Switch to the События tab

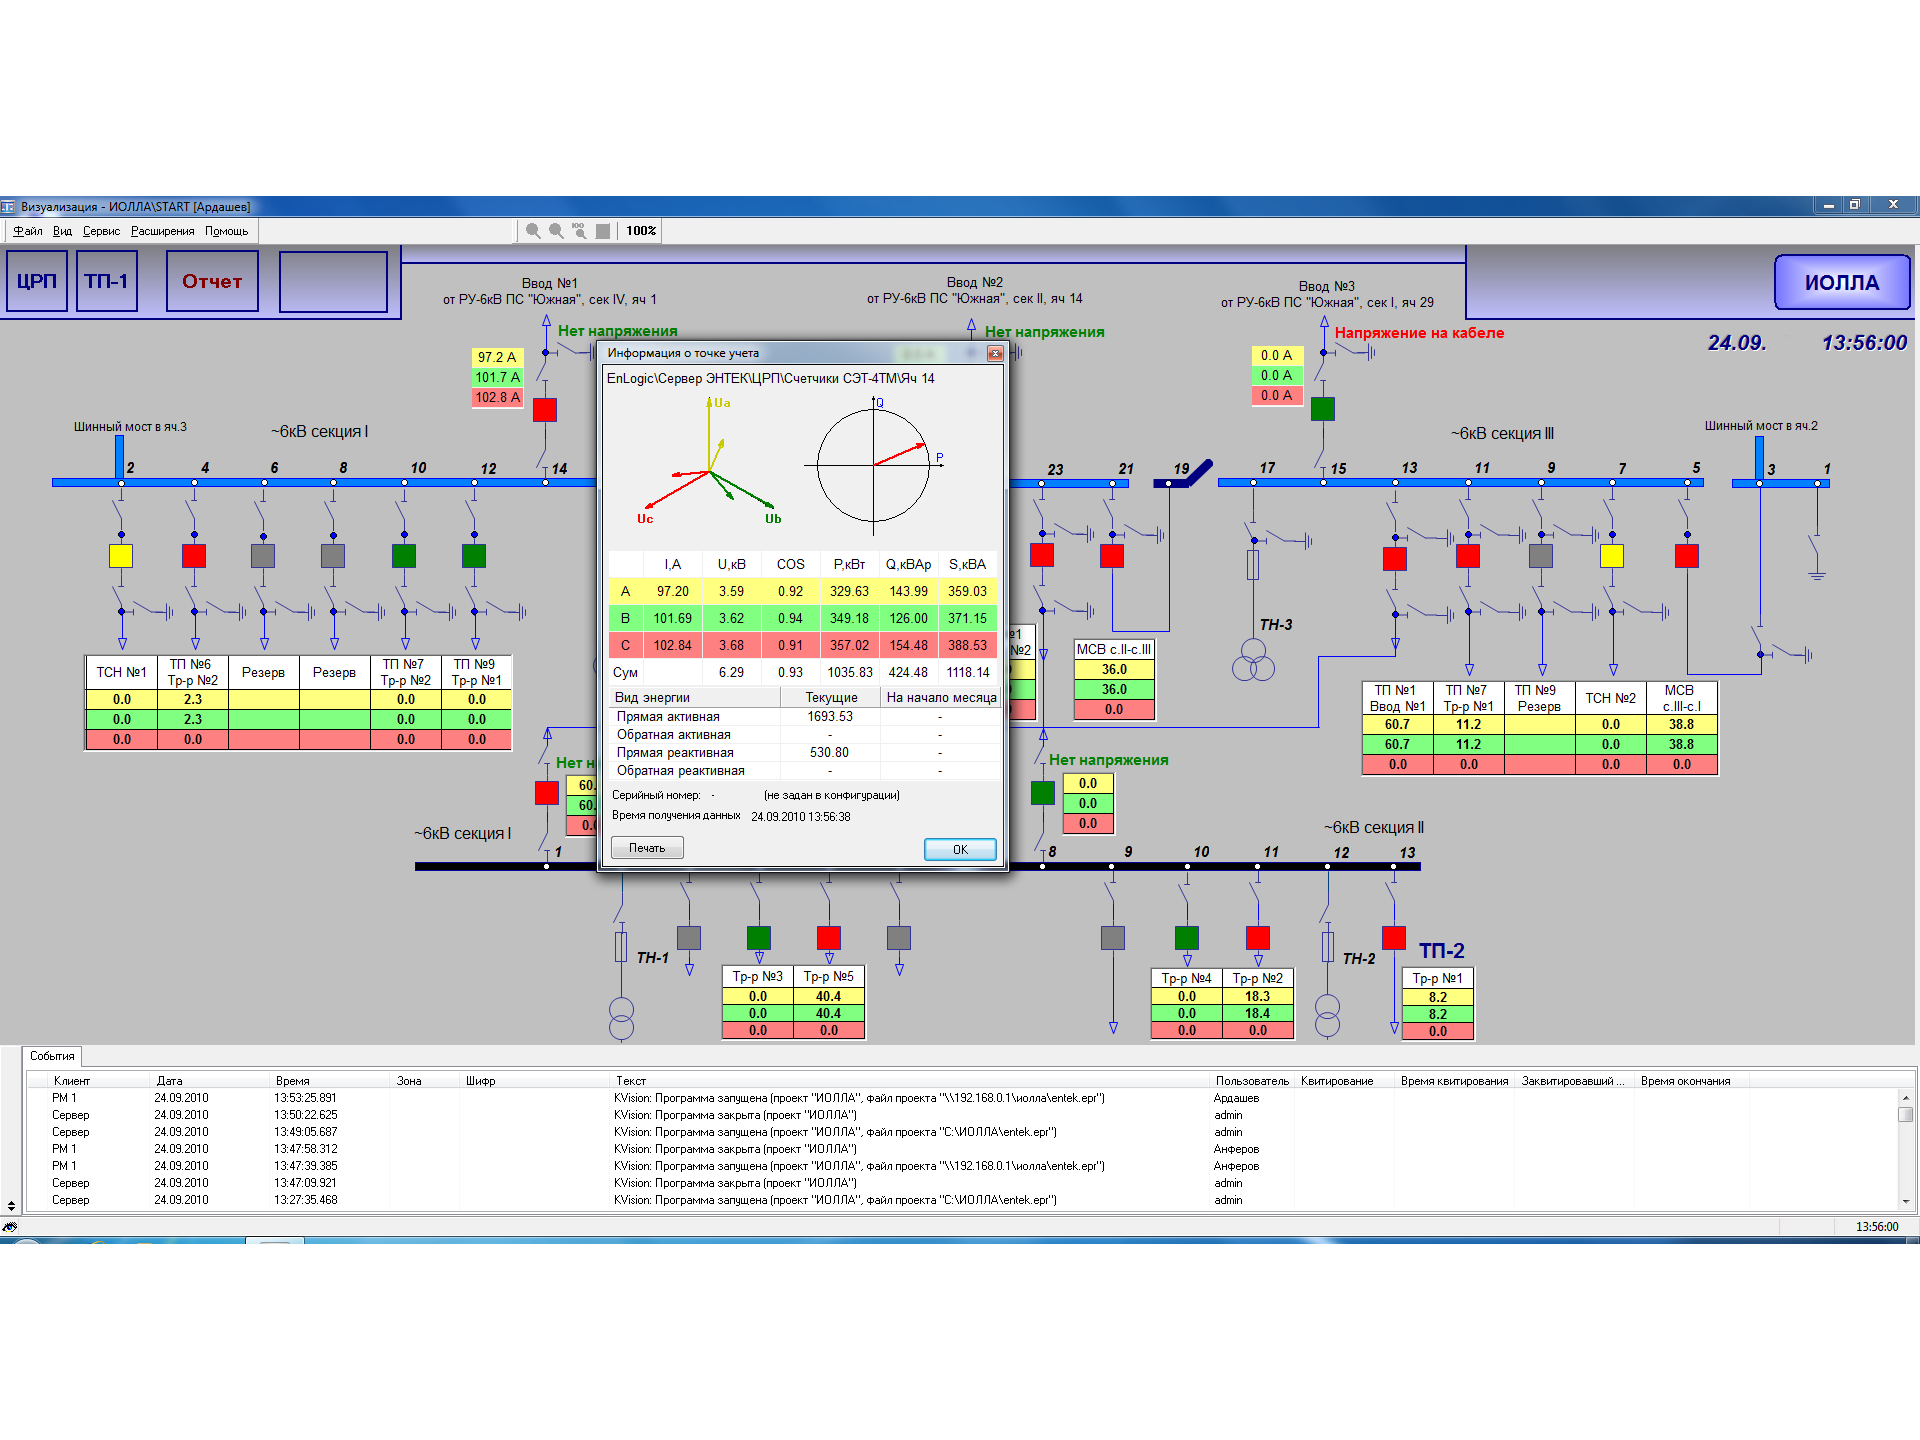52,1056
